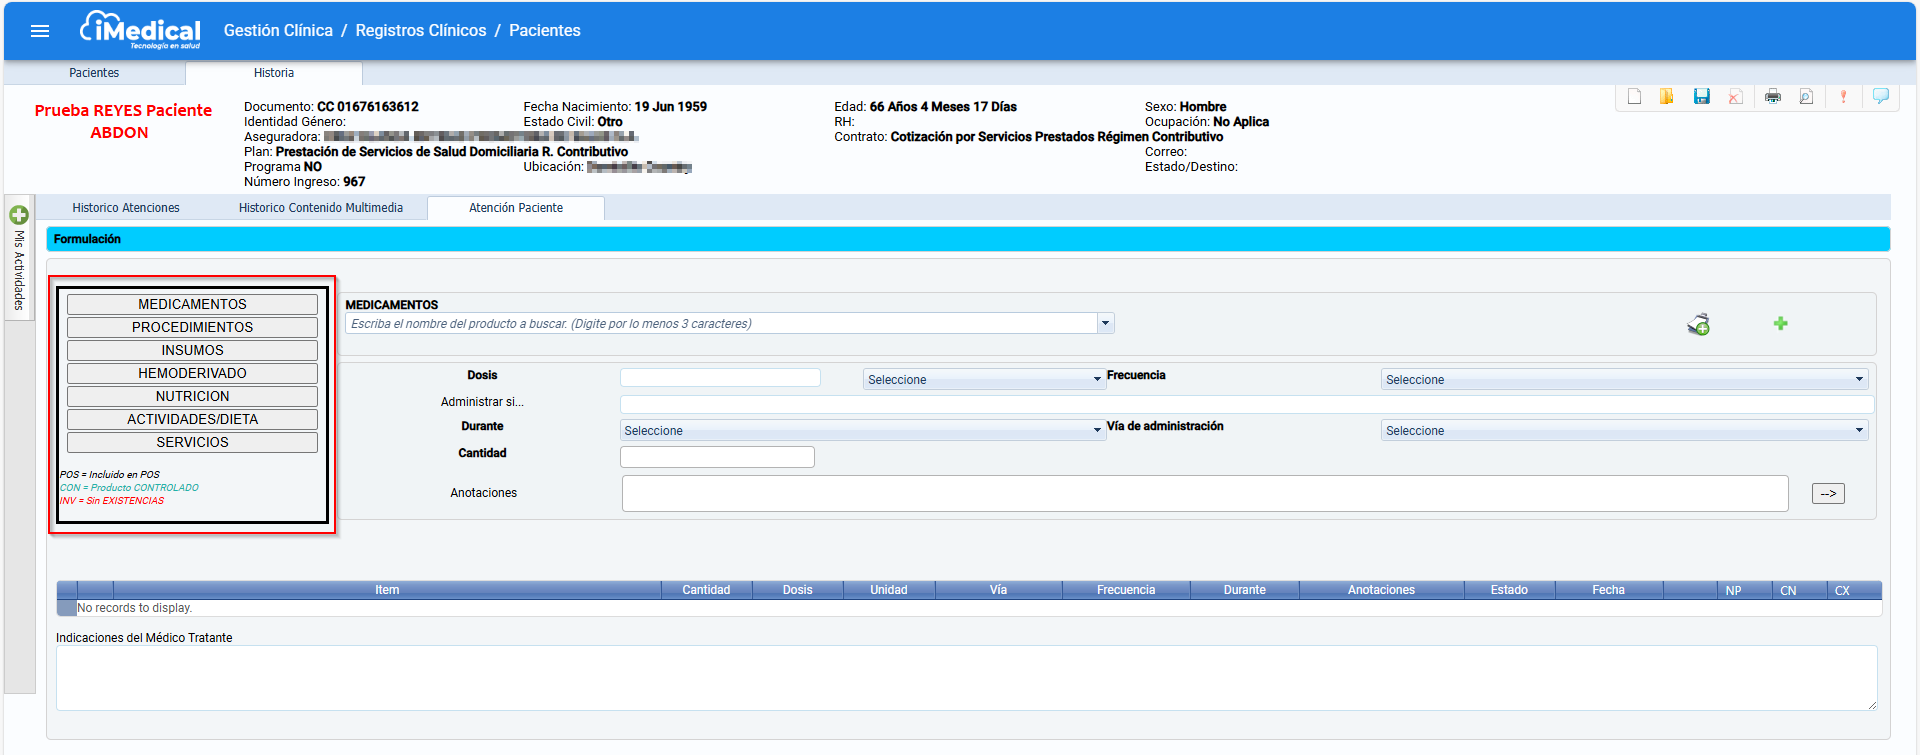Open the Durante dropdown
Viewport: 1920px width, 755px height.
point(861,431)
